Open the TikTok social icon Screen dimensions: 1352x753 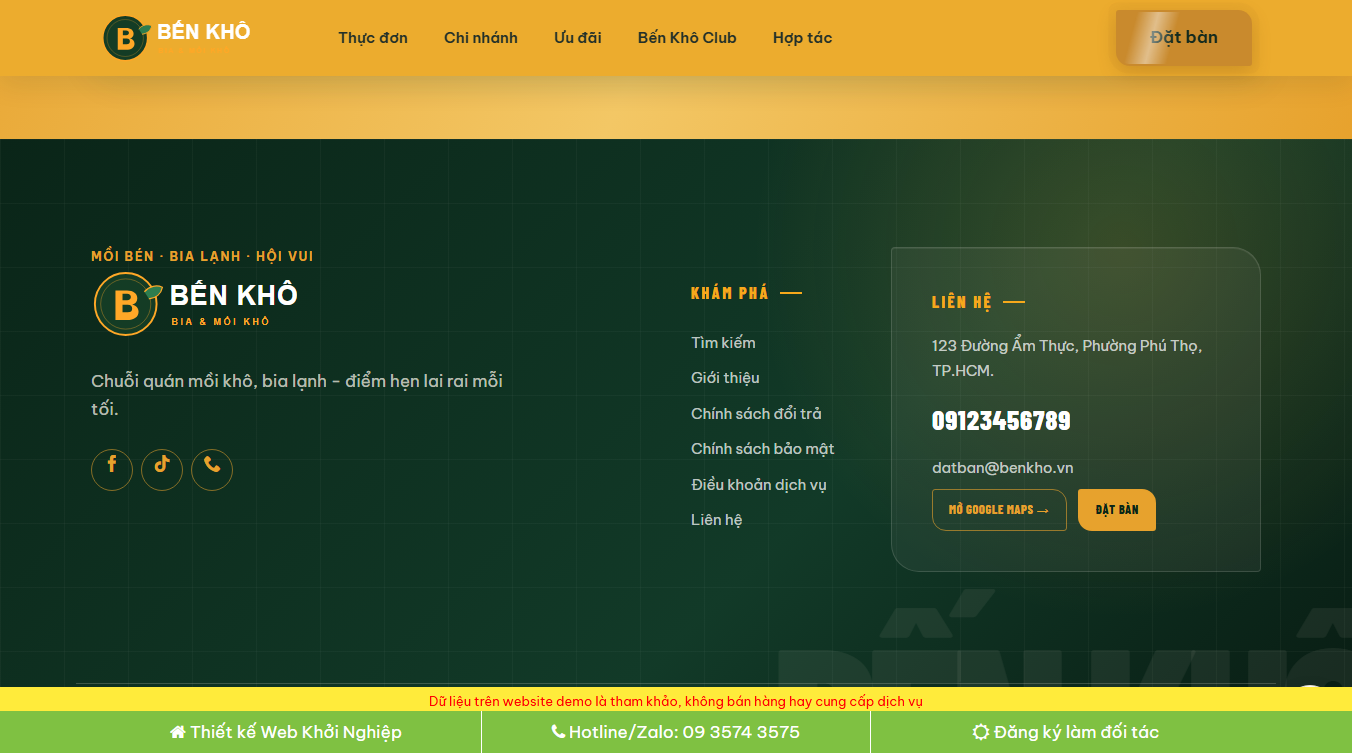point(162,470)
